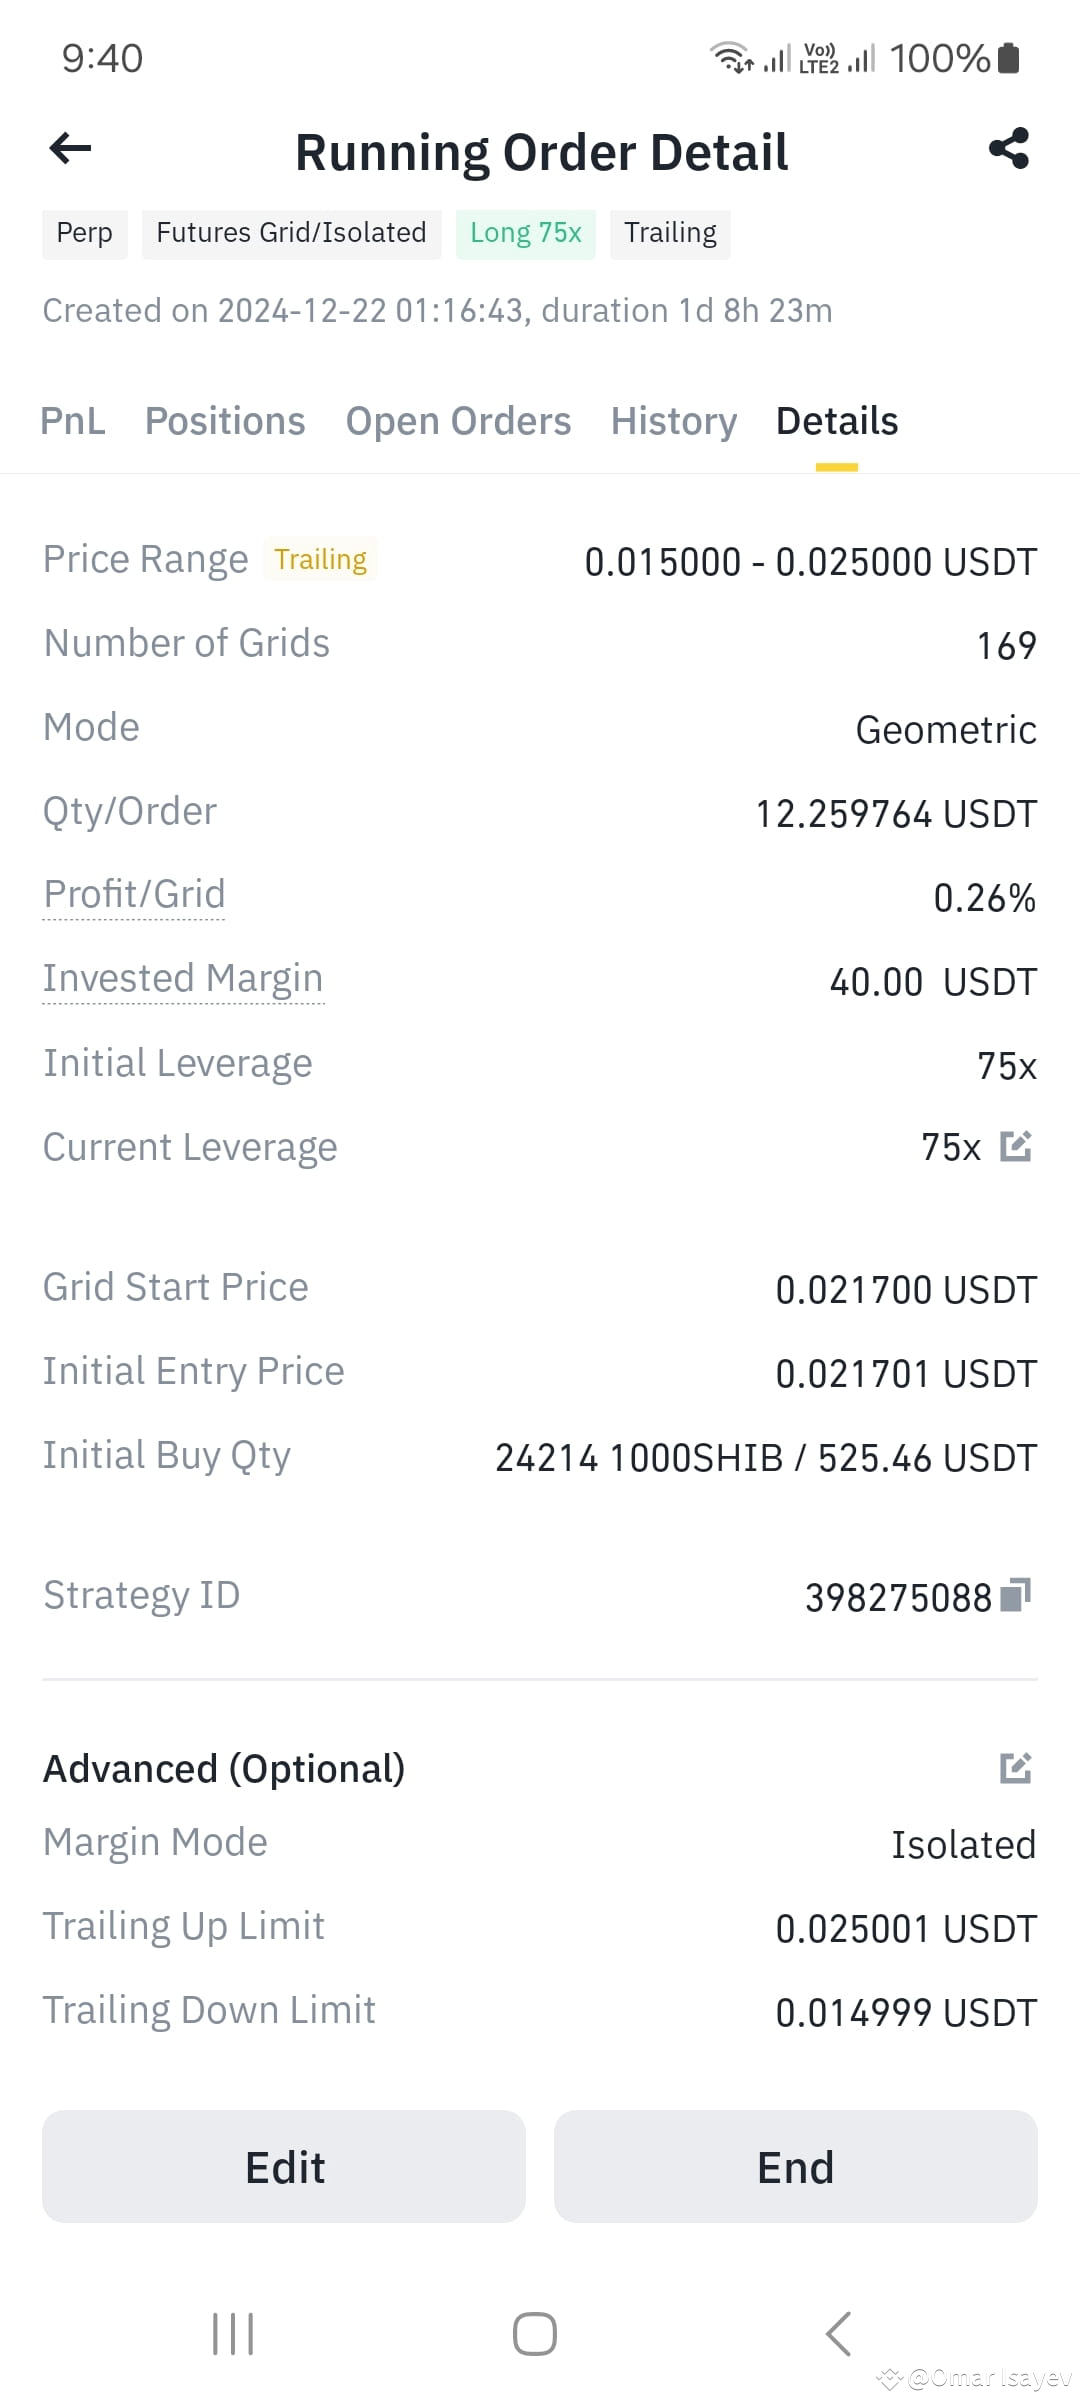
Task: Select the Details tab
Action: pyautogui.click(x=837, y=421)
